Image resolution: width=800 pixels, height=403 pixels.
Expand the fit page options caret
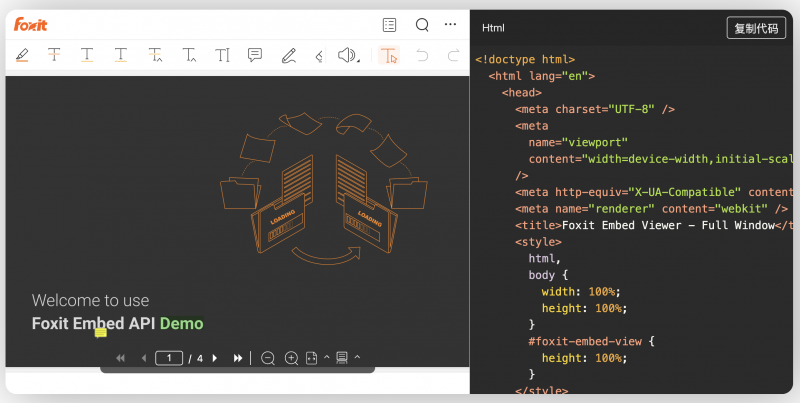[327, 357]
